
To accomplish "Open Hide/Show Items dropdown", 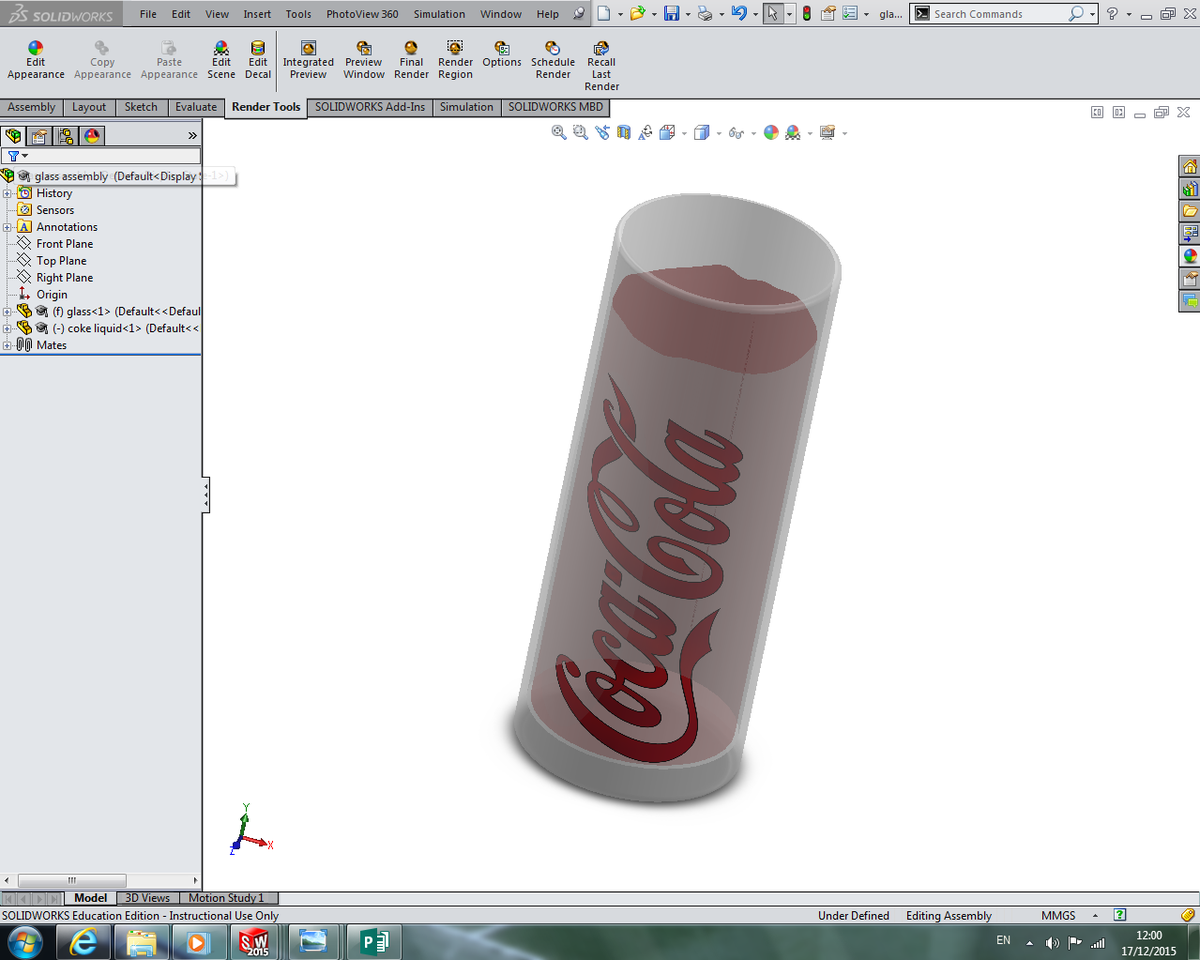I will tap(752, 133).
